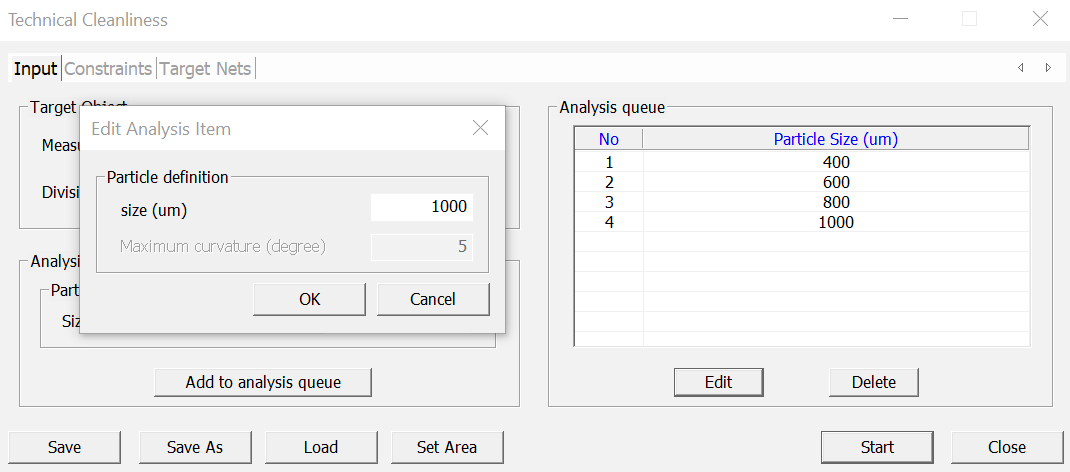Open the Target Nets tab
This screenshot has width=1070, height=472.
tap(205, 69)
